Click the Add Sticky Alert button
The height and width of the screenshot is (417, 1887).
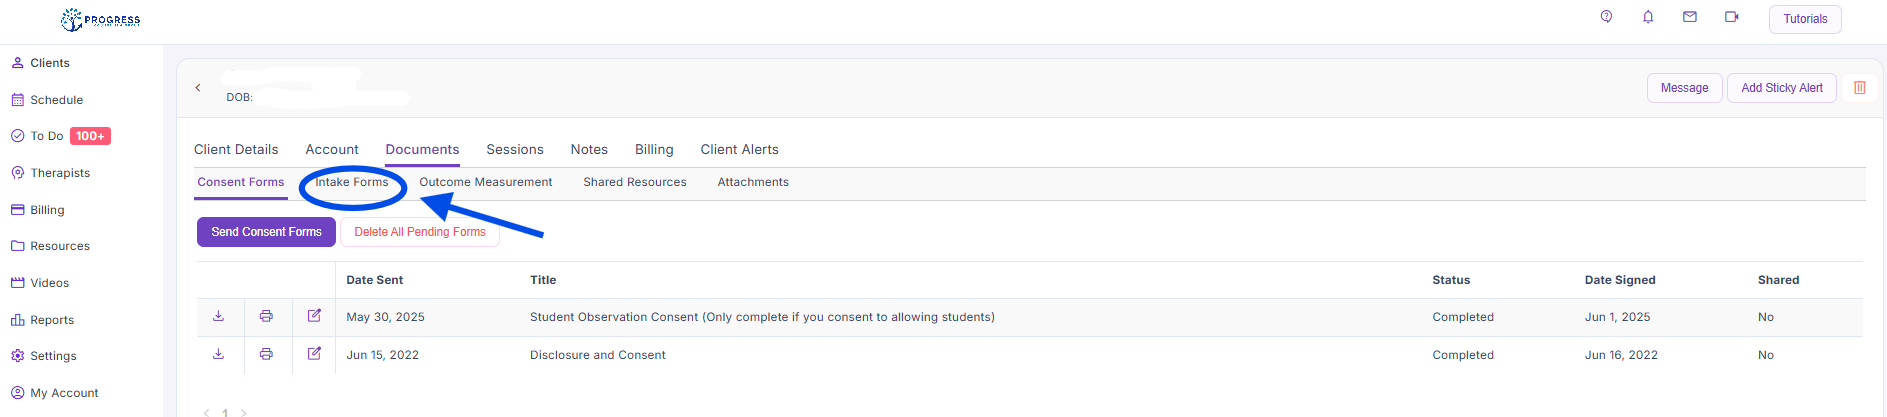pos(1782,88)
